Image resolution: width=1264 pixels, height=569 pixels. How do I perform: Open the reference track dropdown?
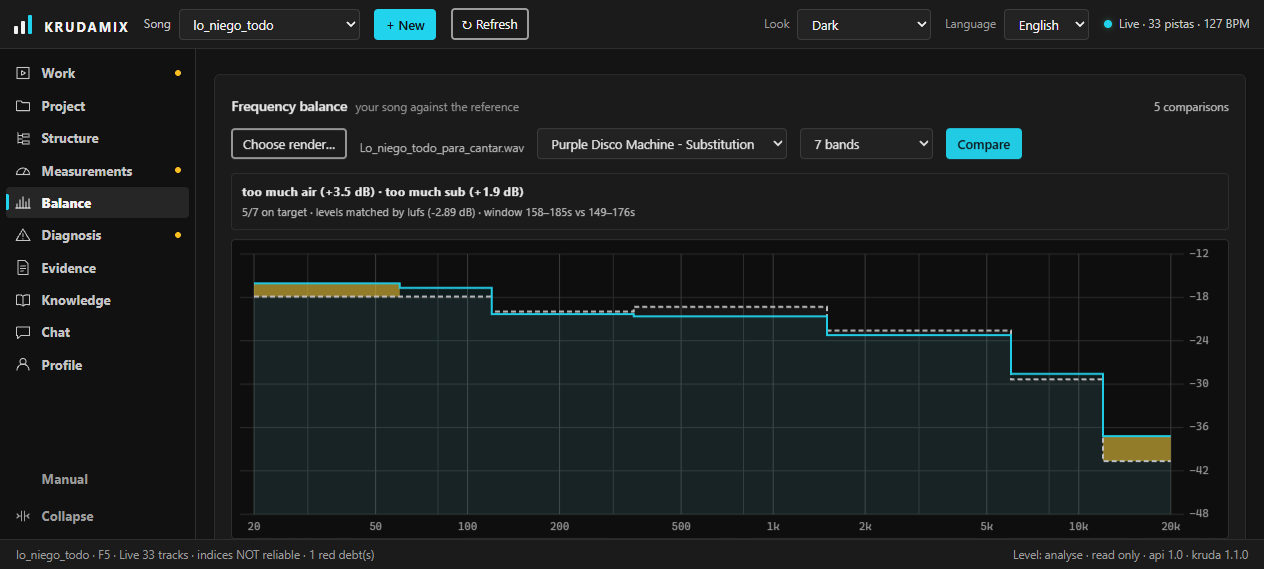(662, 144)
